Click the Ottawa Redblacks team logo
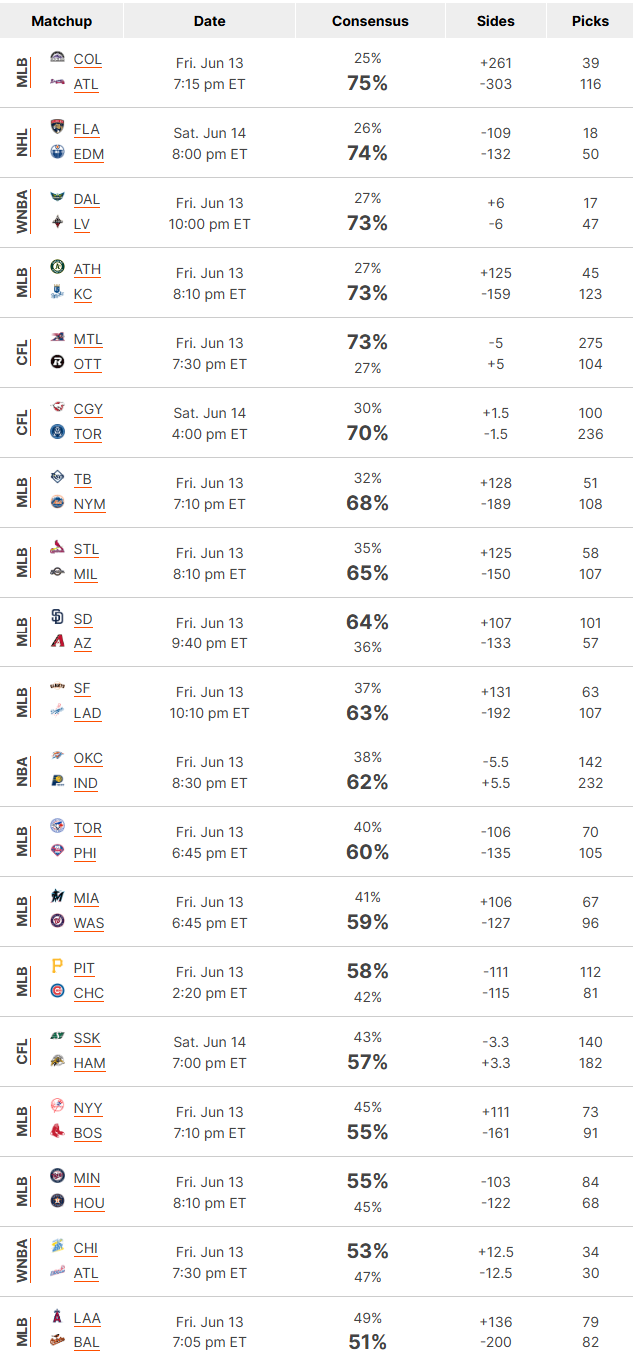 [57, 363]
